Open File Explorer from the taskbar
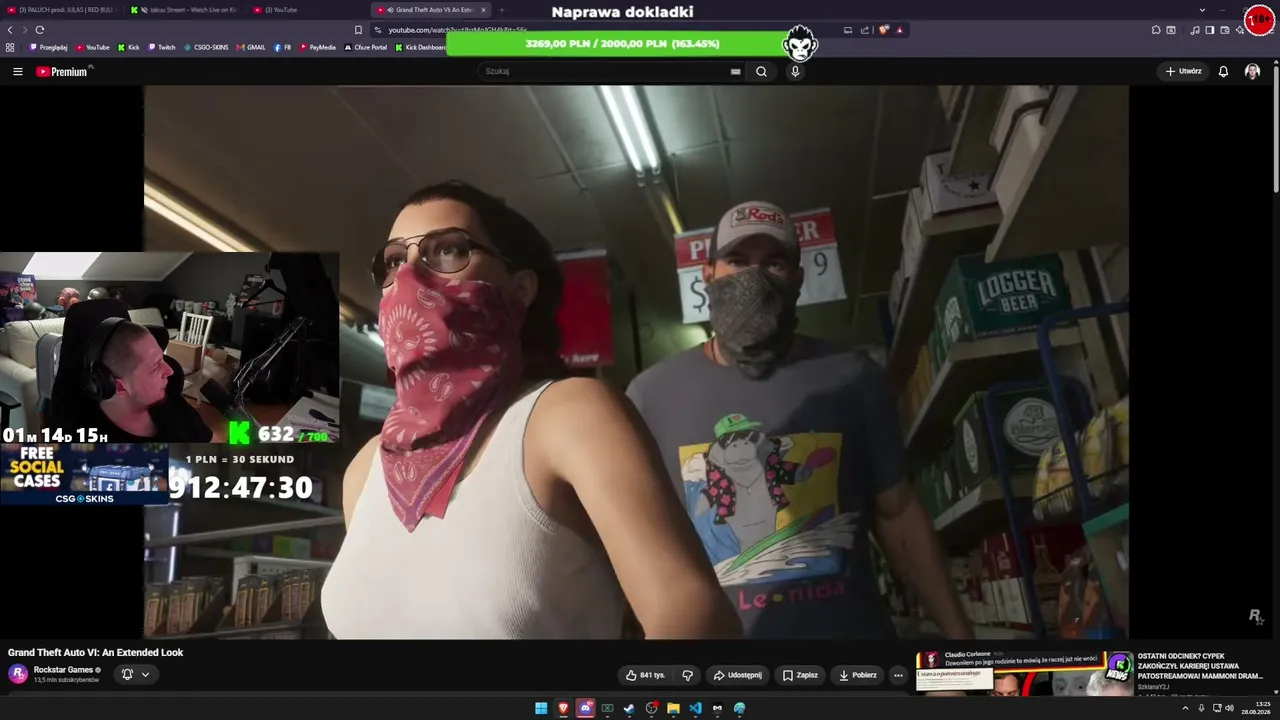This screenshot has height=720, width=1280. pos(673,708)
